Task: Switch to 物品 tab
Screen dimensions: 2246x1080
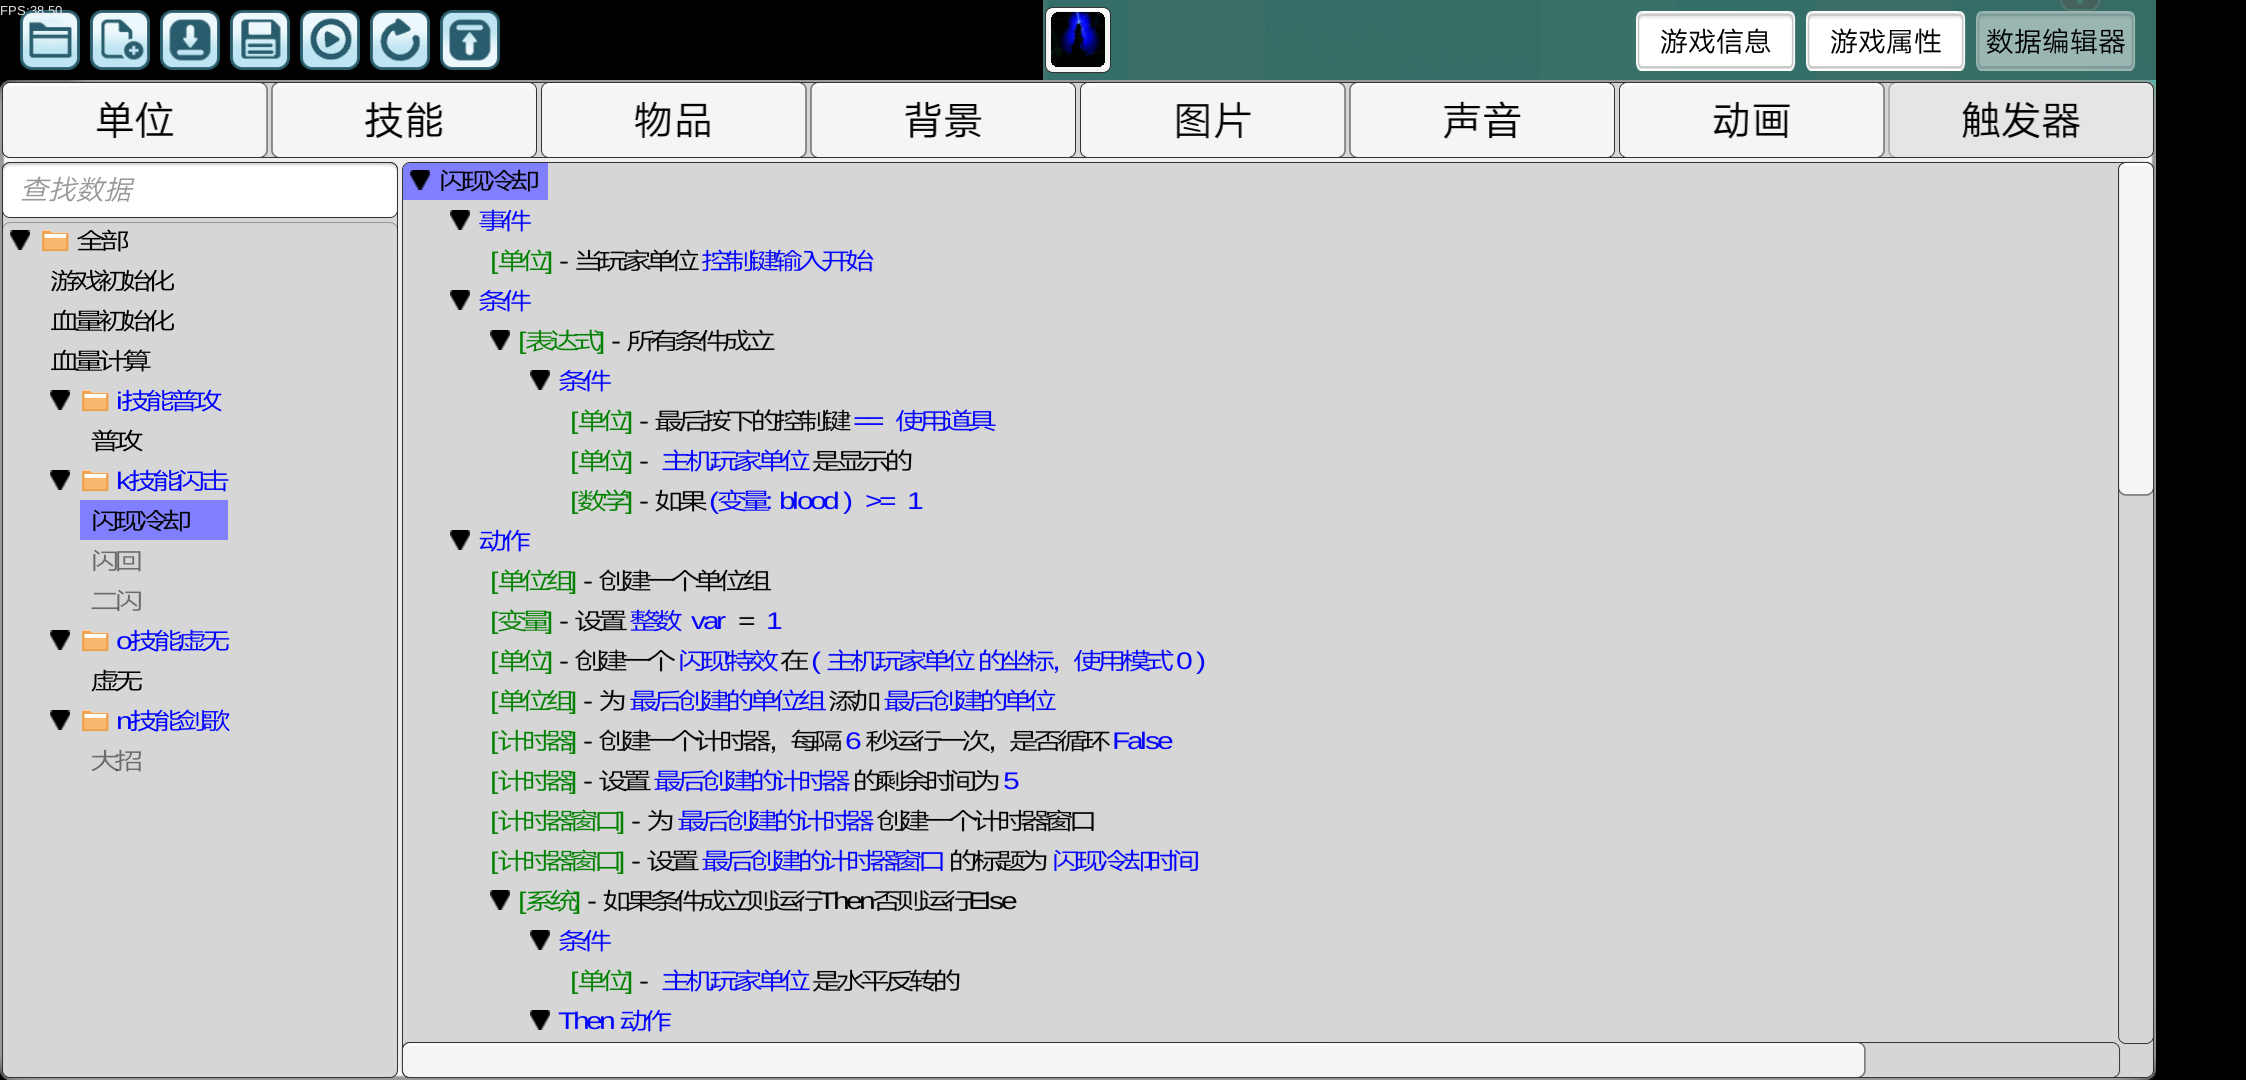Action: click(x=673, y=120)
